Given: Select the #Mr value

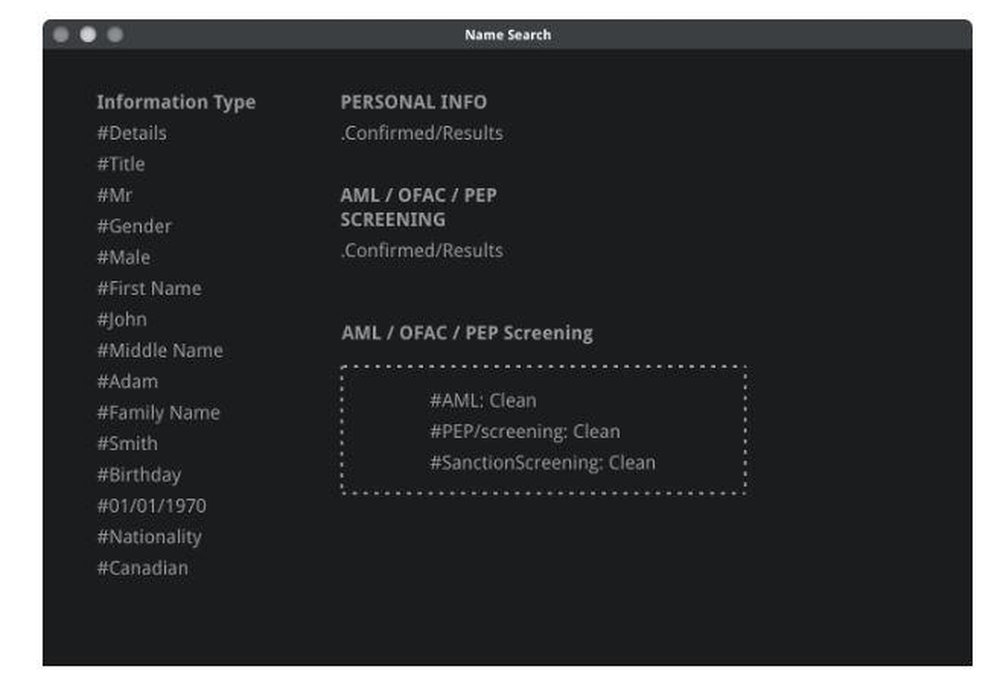Looking at the screenshot, I should (113, 195).
